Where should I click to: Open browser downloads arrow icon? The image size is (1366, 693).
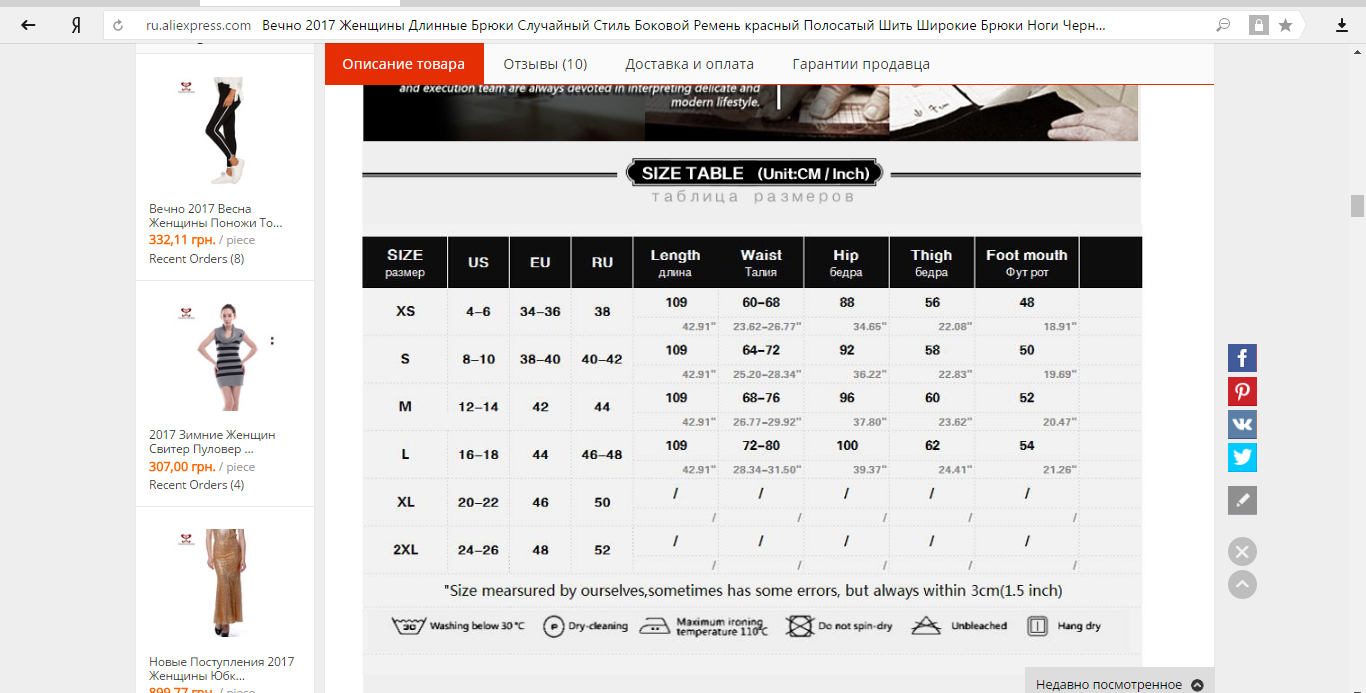tap(1342, 25)
